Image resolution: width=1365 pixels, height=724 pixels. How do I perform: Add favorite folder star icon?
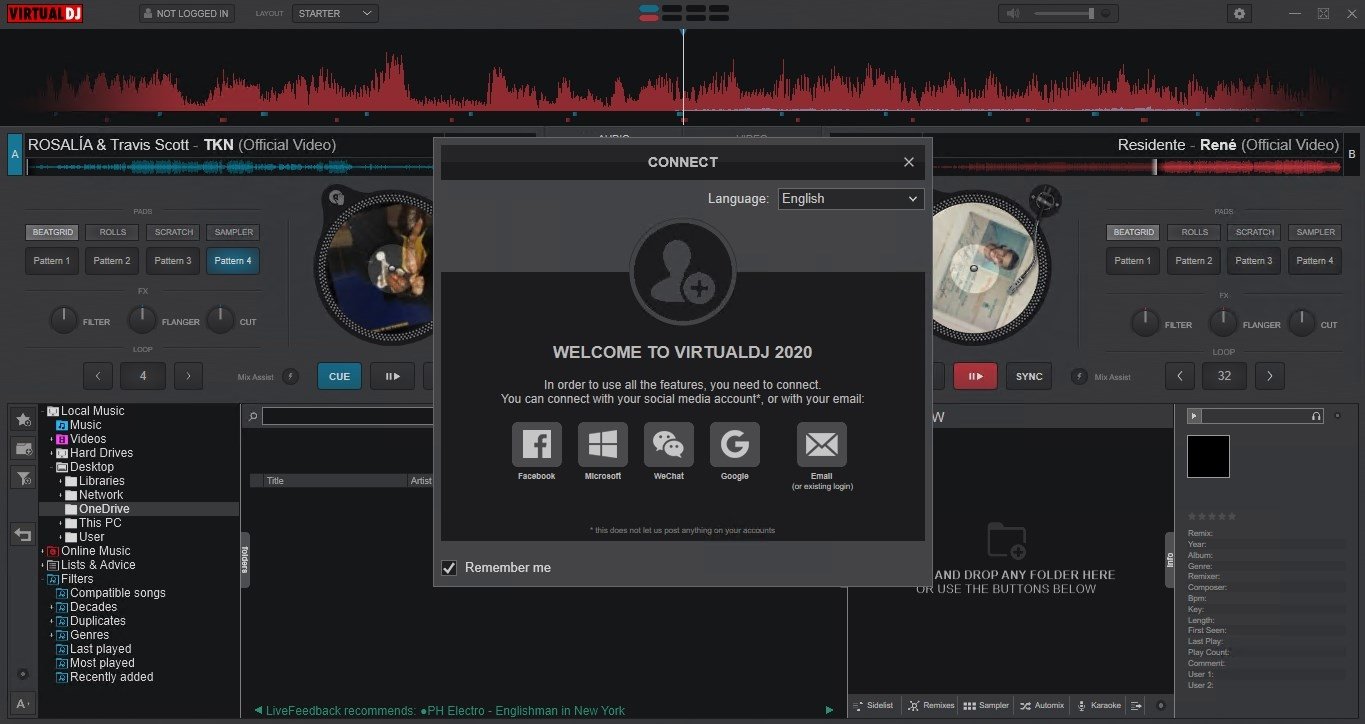click(23, 419)
